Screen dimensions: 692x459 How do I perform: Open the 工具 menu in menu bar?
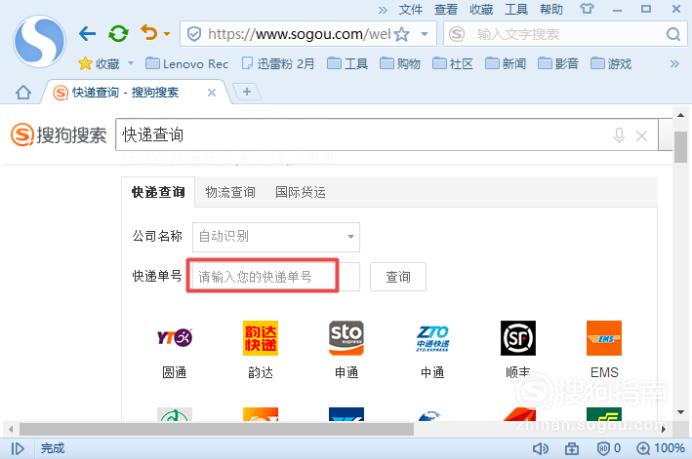coord(516,9)
